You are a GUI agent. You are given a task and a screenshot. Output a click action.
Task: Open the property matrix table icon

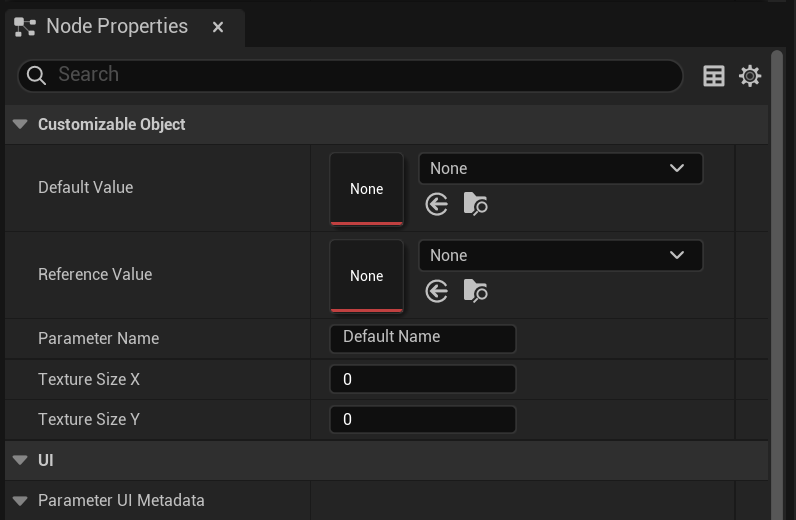click(x=714, y=76)
